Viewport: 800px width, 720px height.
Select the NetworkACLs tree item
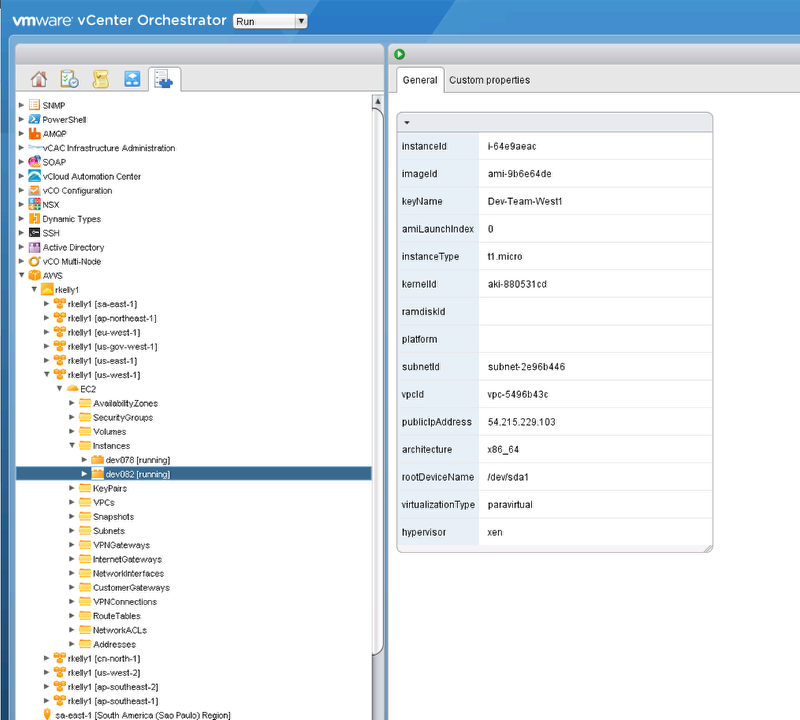[120, 630]
